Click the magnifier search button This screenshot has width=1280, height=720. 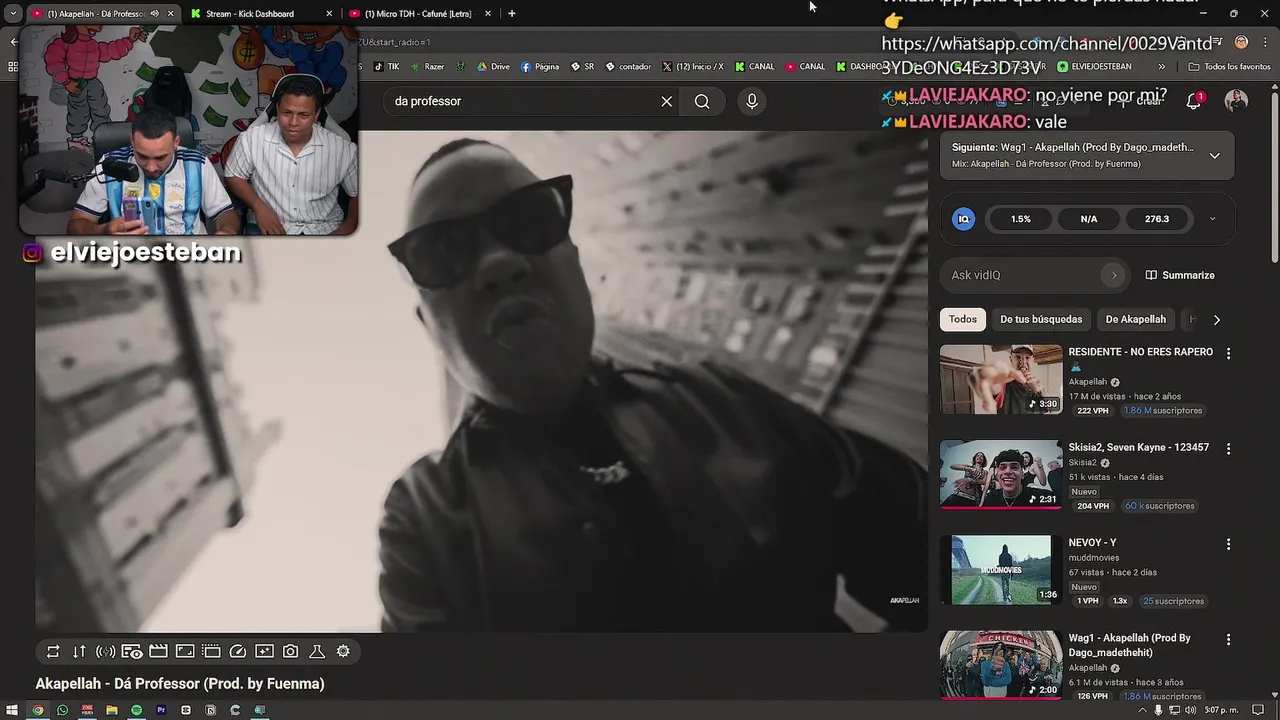click(702, 101)
